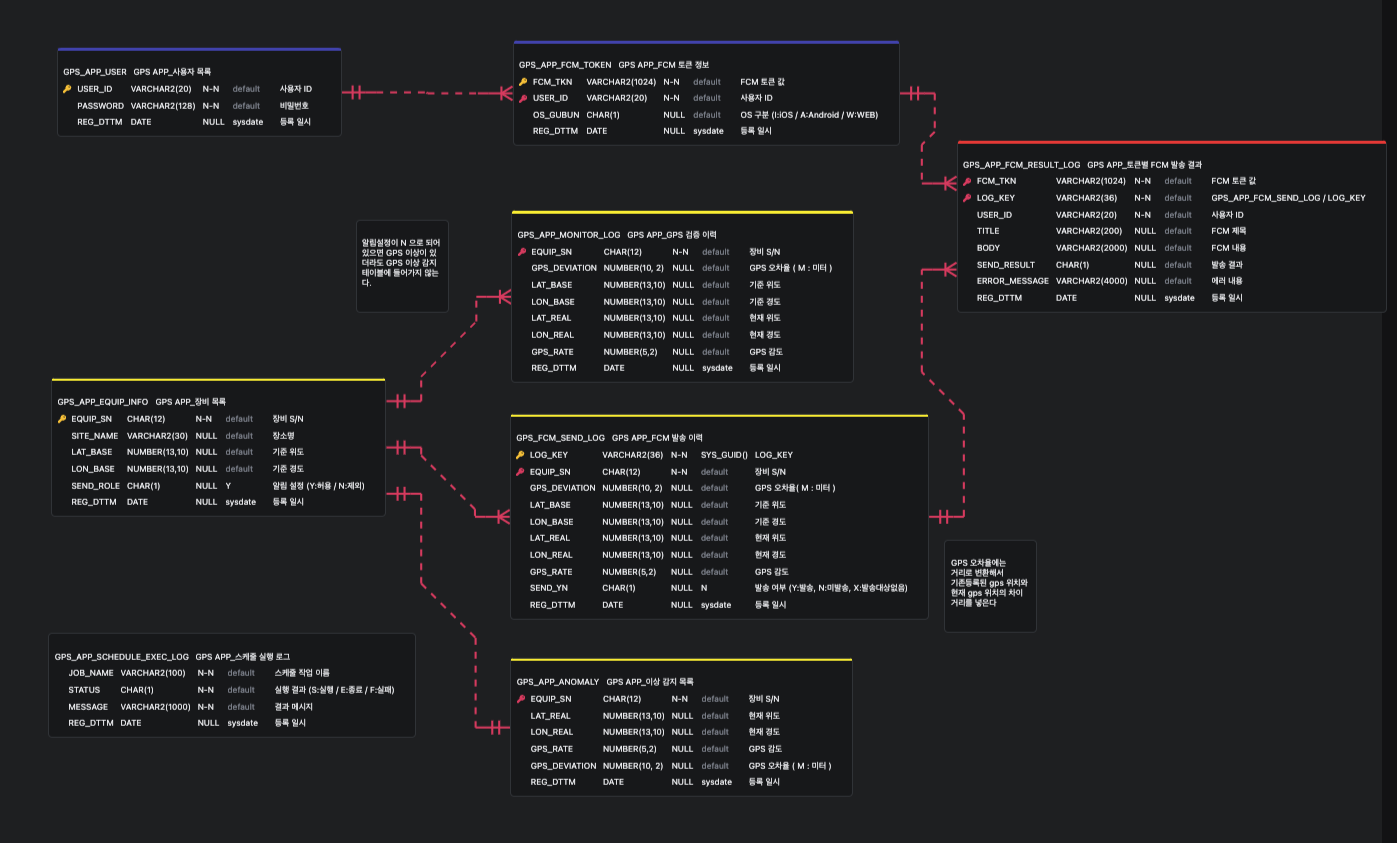
Task: Open the memo about GPS 오차율에는 거리로 변환
Action: click(x=990, y=586)
